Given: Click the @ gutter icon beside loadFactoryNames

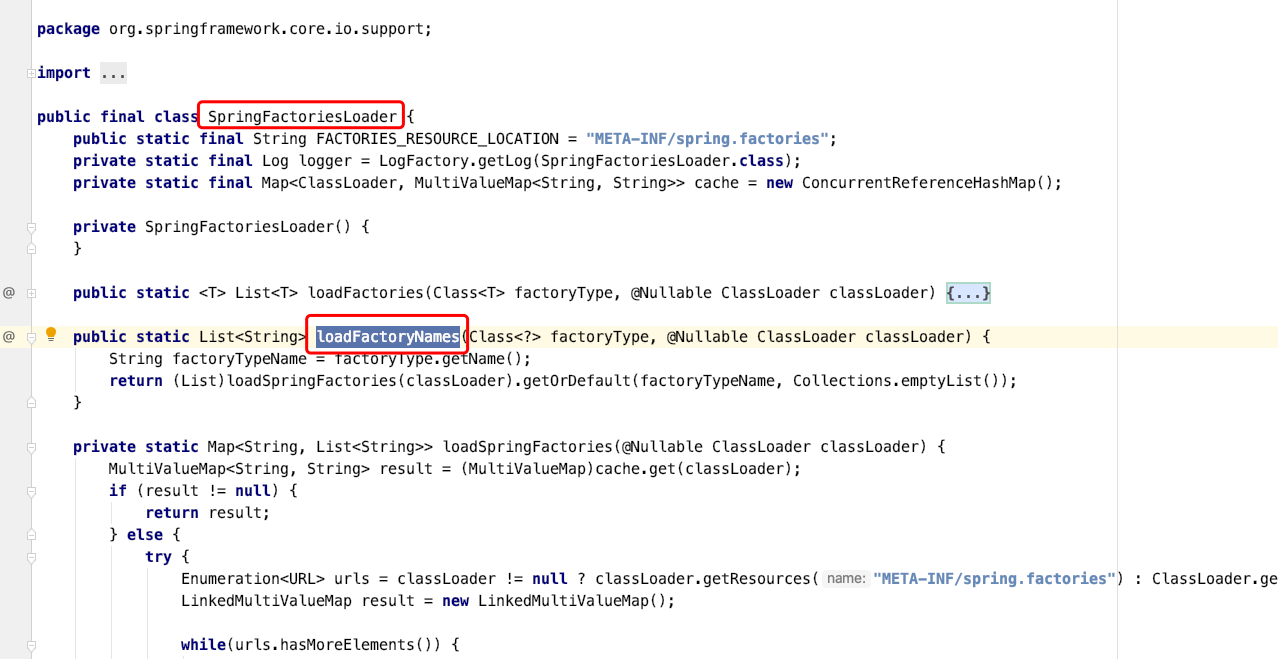Looking at the screenshot, I should click(9, 336).
